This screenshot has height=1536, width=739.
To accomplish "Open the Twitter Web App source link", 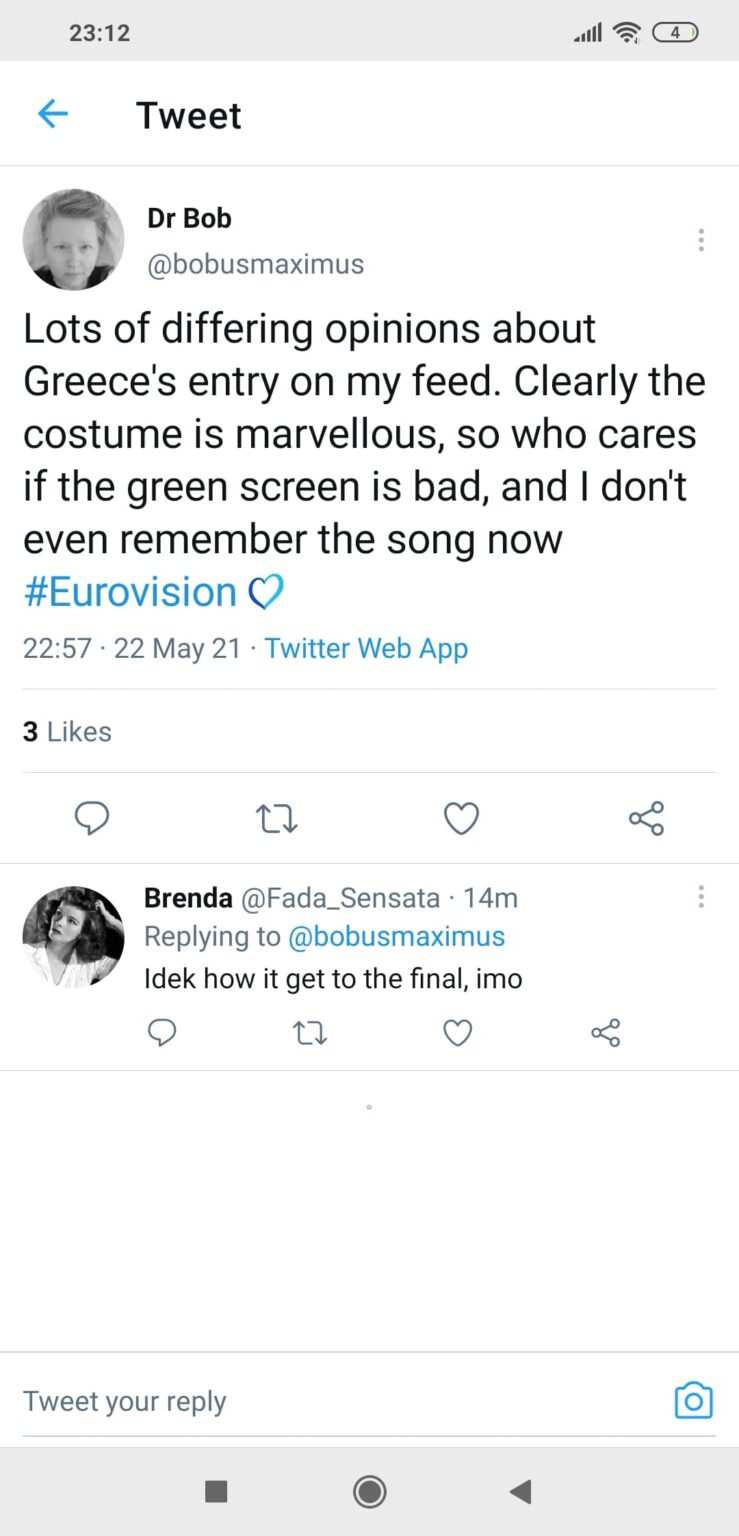I will (366, 648).
